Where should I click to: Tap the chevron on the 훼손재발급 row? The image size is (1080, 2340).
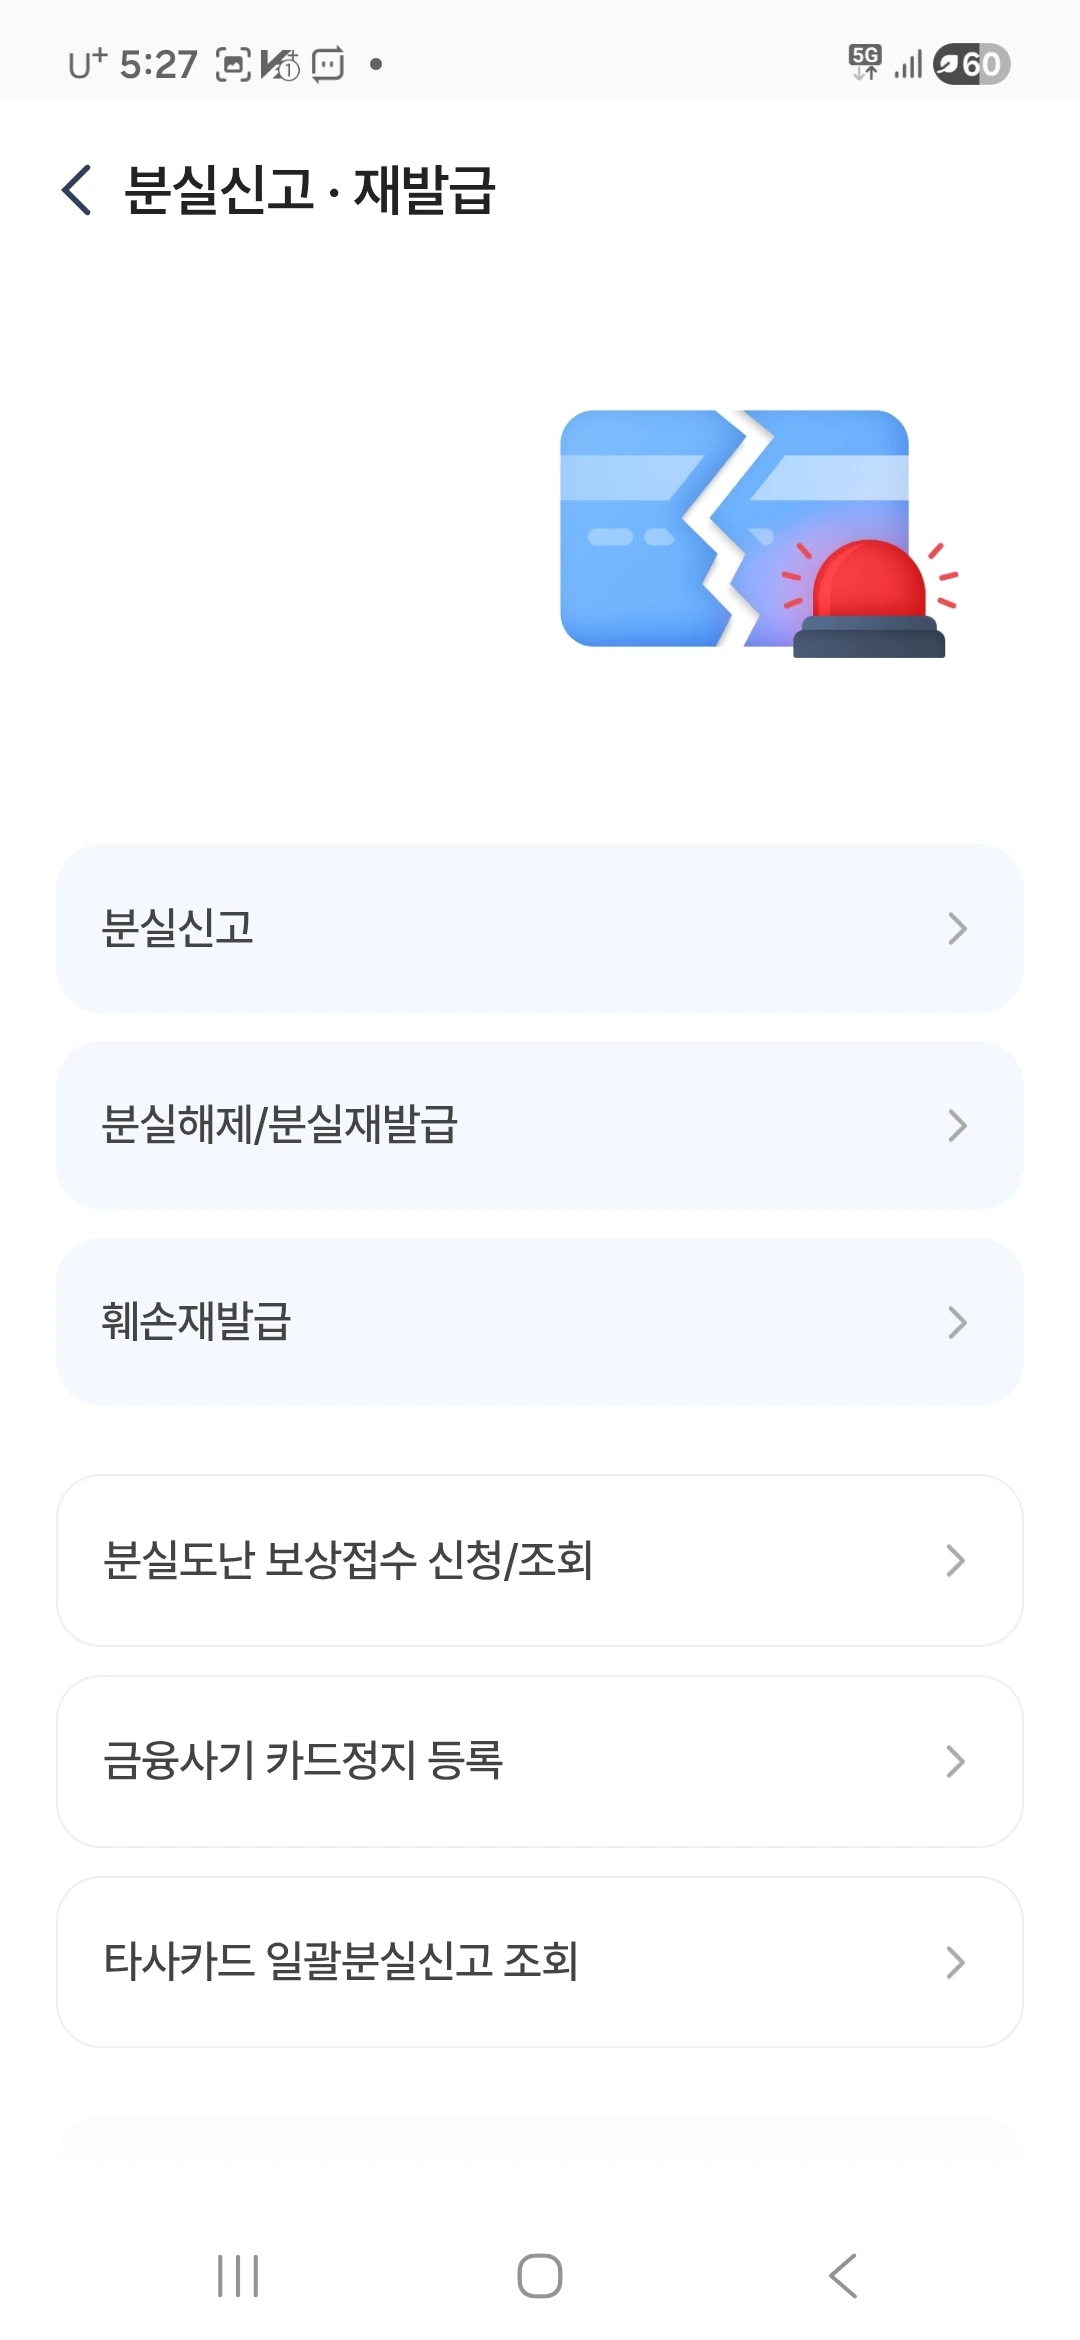click(x=957, y=1323)
